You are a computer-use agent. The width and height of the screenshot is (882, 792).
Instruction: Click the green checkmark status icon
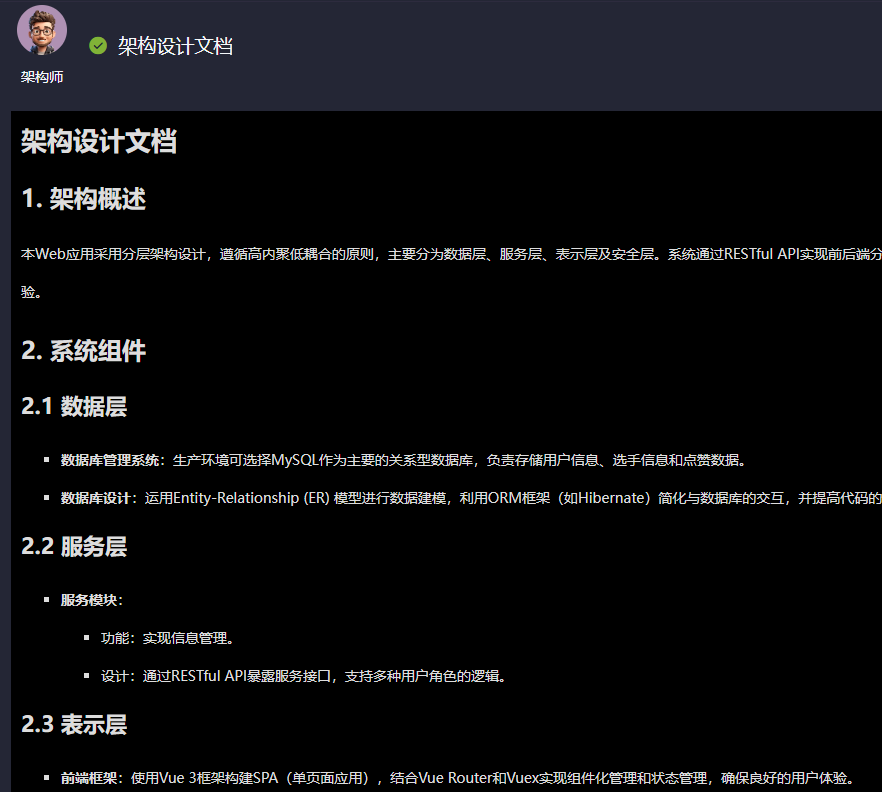pyautogui.click(x=98, y=46)
